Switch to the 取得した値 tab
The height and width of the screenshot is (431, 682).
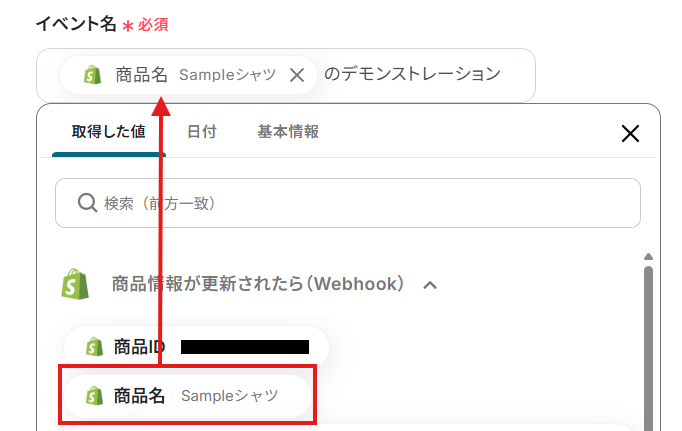[x=108, y=131]
